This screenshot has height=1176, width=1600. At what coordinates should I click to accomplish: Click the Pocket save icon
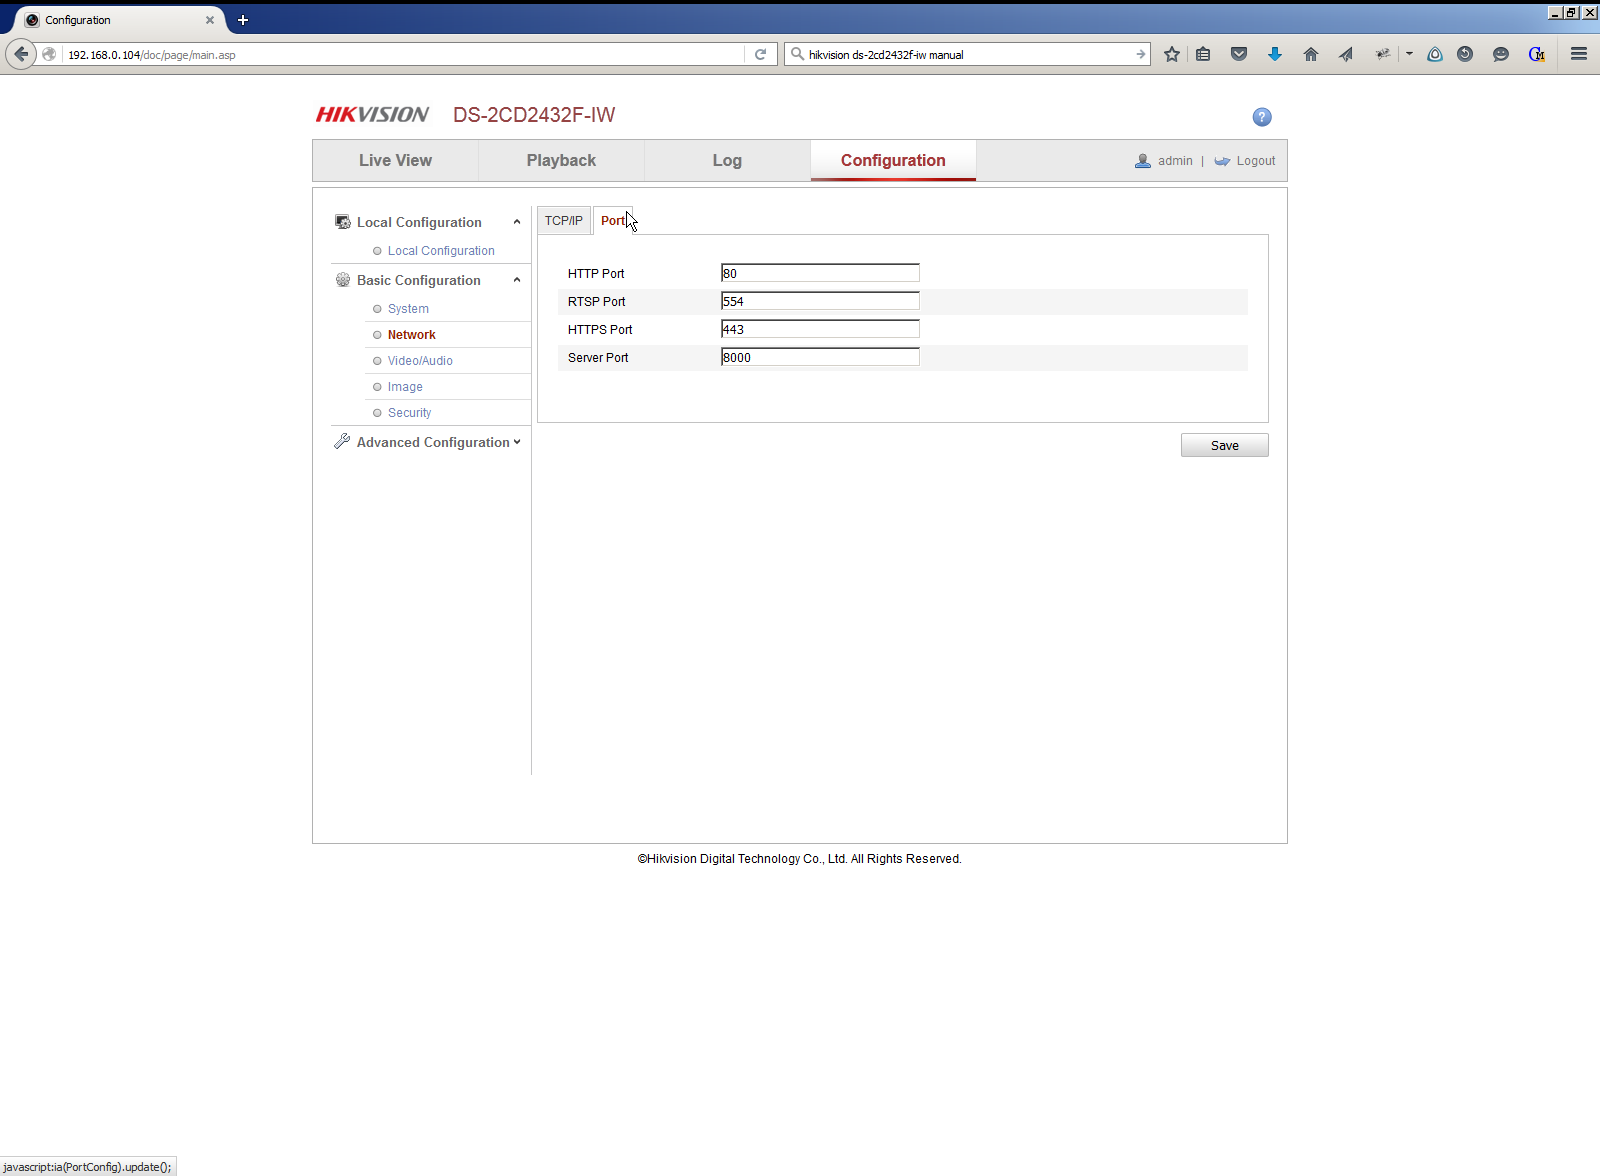[1239, 54]
